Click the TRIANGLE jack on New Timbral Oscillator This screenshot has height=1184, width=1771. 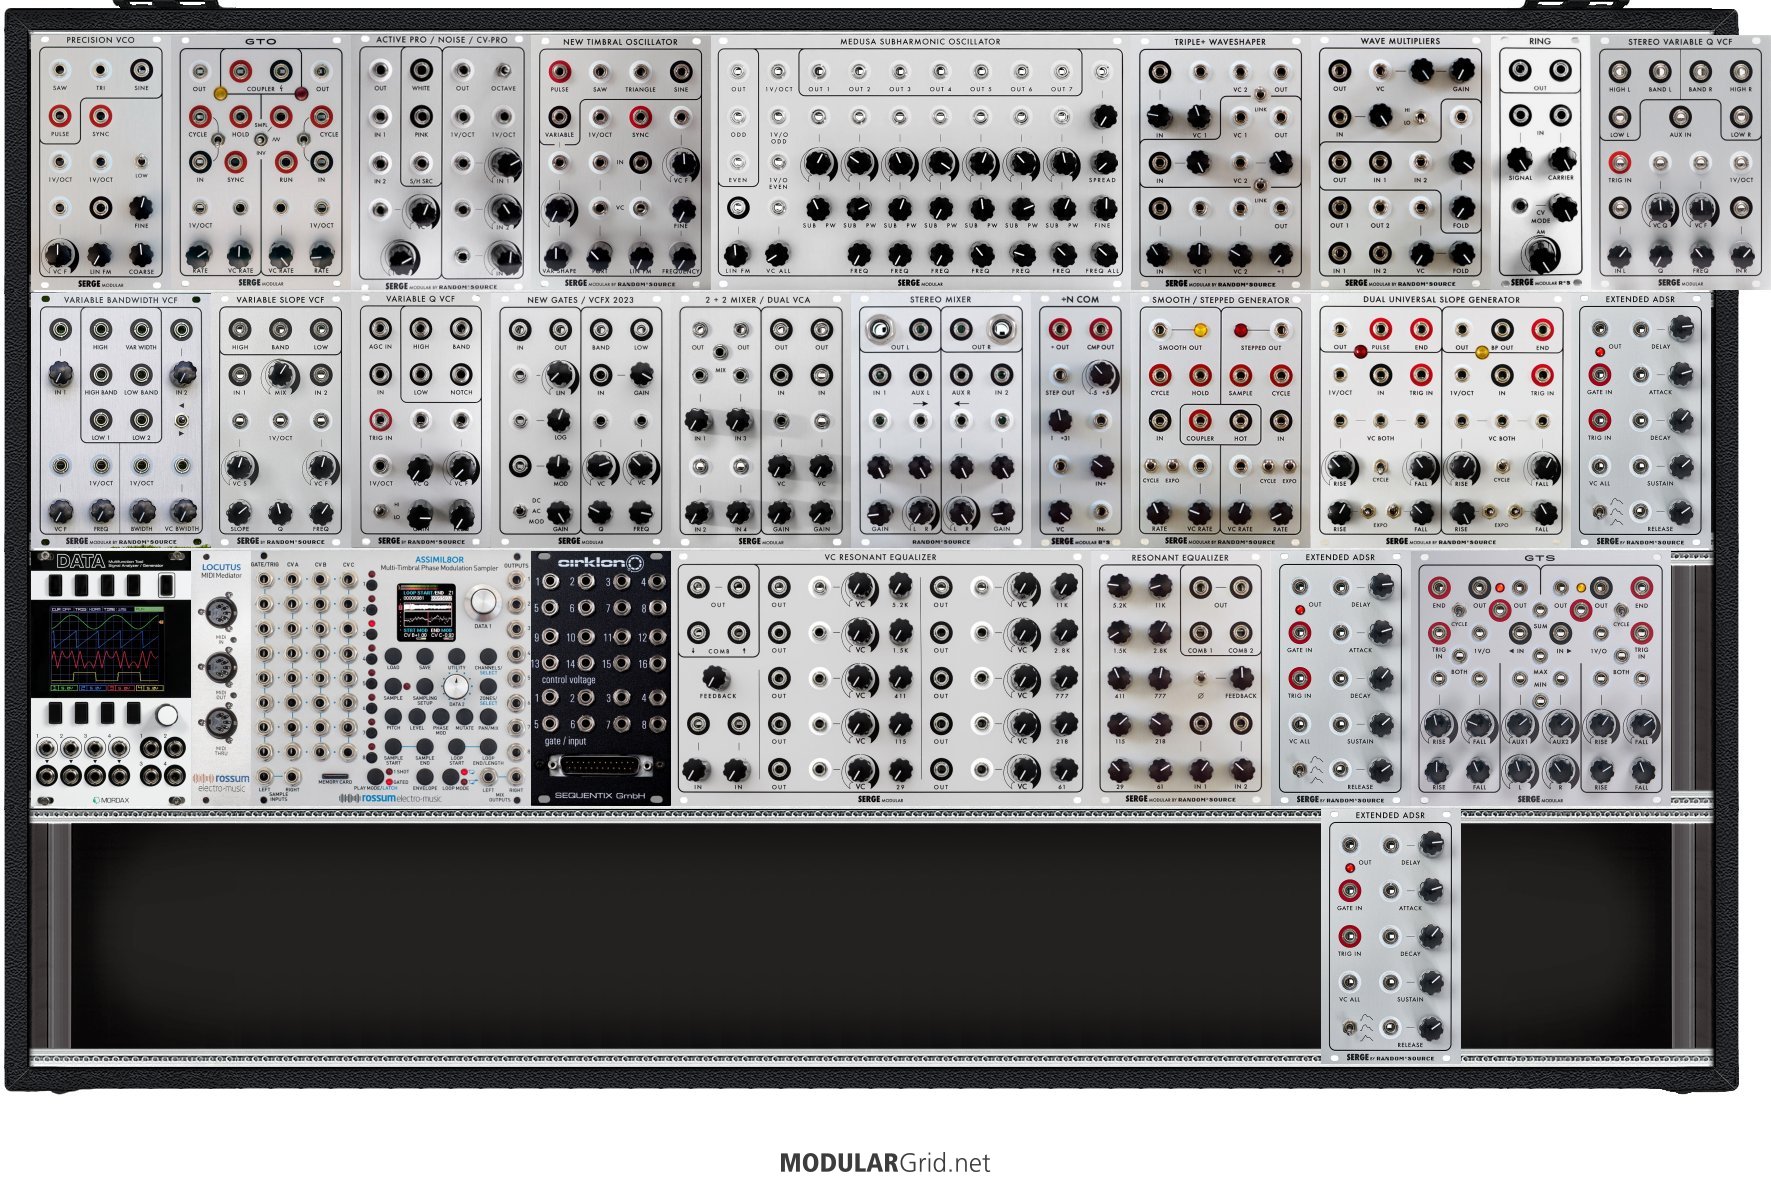tap(640, 72)
